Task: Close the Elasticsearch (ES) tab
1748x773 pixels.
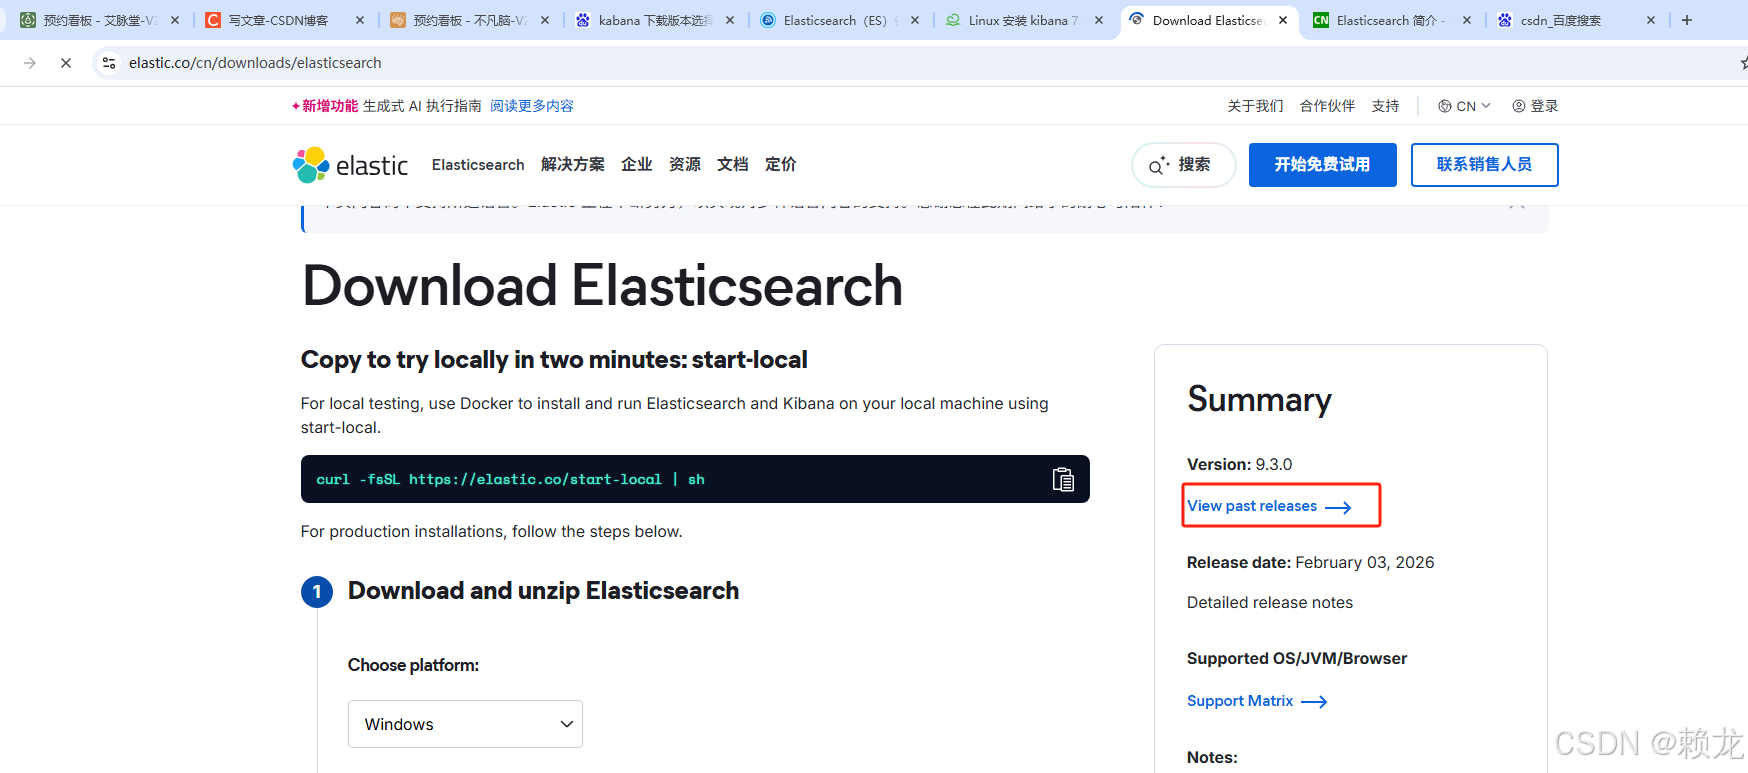Action: tap(915, 20)
